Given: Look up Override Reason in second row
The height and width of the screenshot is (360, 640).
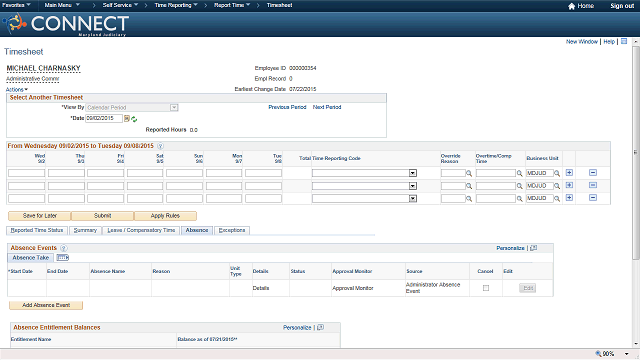Looking at the screenshot, I should (x=469, y=186).
